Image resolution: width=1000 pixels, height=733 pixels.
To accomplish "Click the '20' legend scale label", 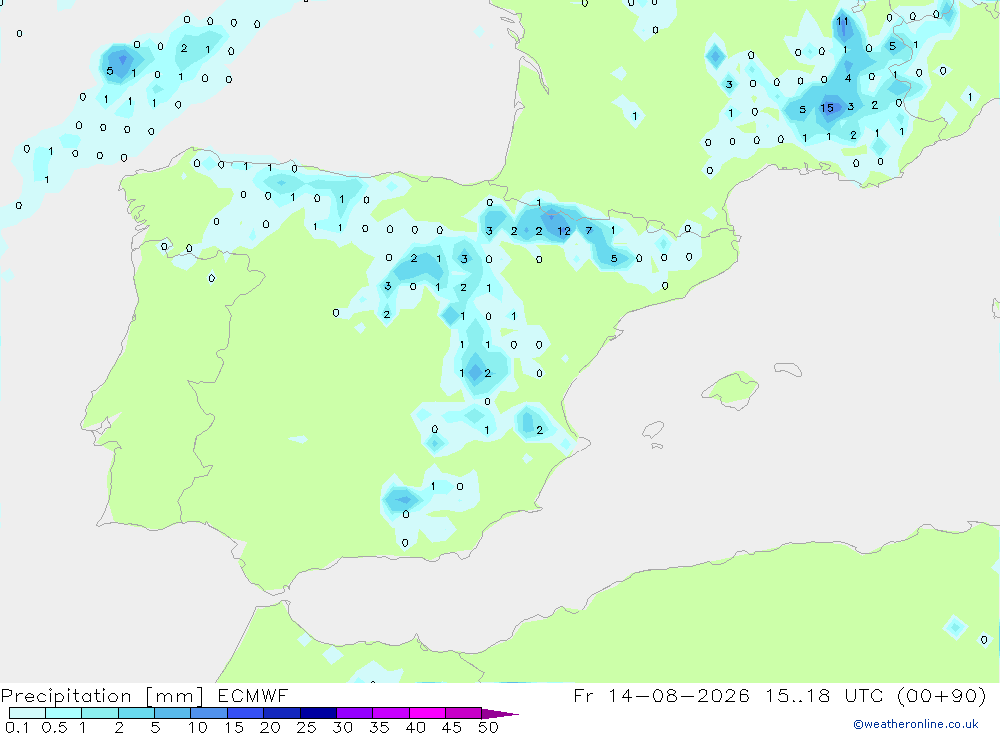I will (270, 727).
